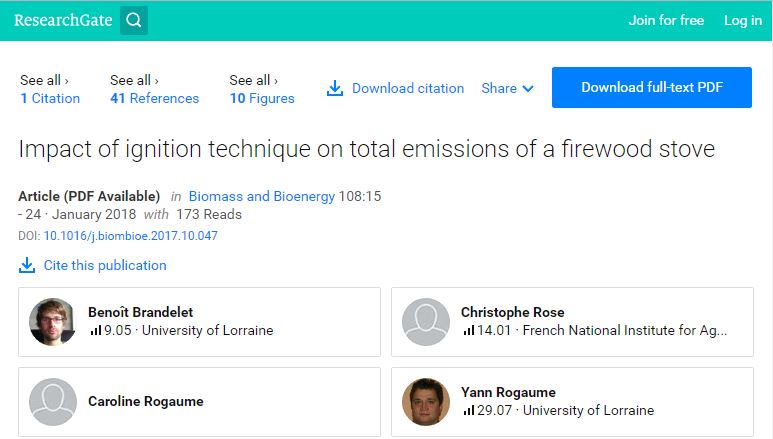Open Caroline Rogaume's avatar placeholder
The width and height of the screenshot is (773, 439).
pos(53,402)
